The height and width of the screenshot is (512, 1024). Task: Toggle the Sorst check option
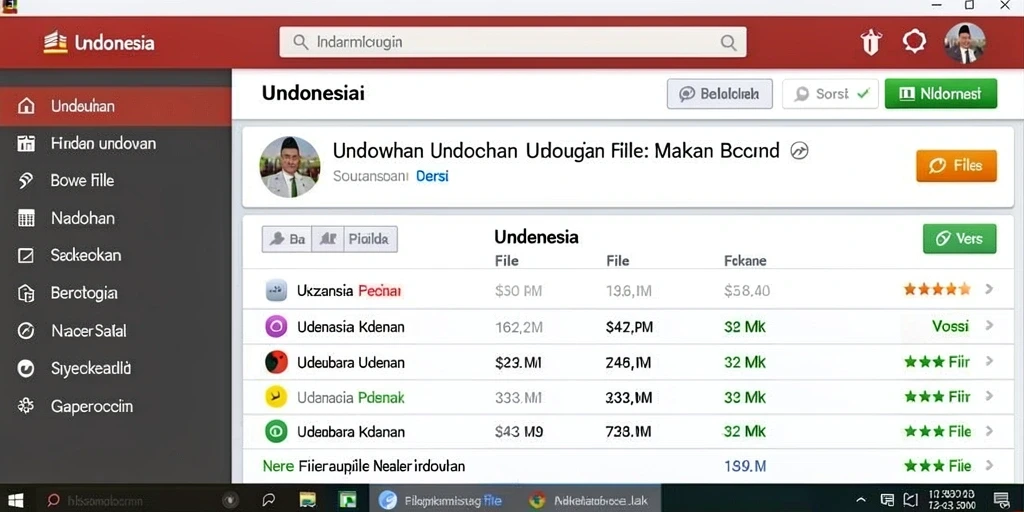click(x=830, y=94)
